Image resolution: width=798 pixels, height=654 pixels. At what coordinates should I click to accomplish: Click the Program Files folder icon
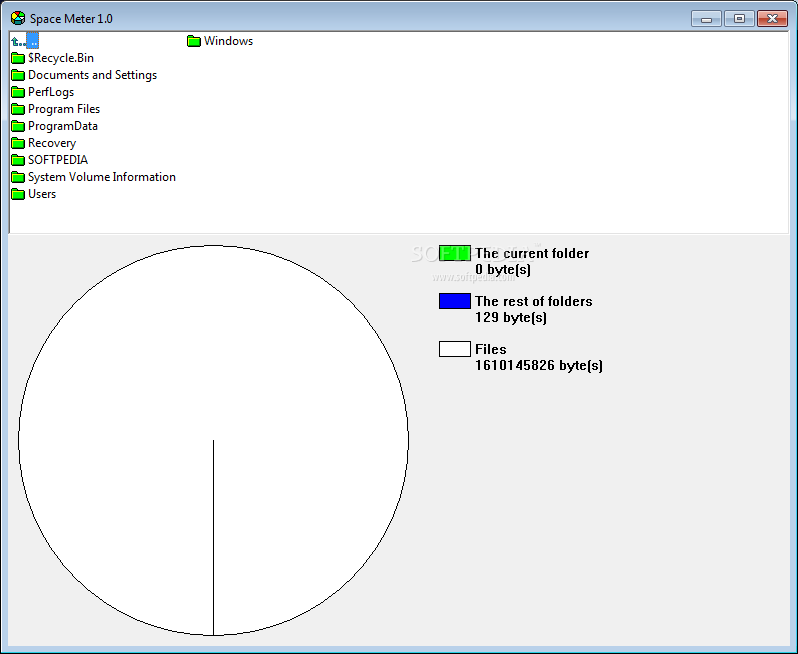(18, 109)
